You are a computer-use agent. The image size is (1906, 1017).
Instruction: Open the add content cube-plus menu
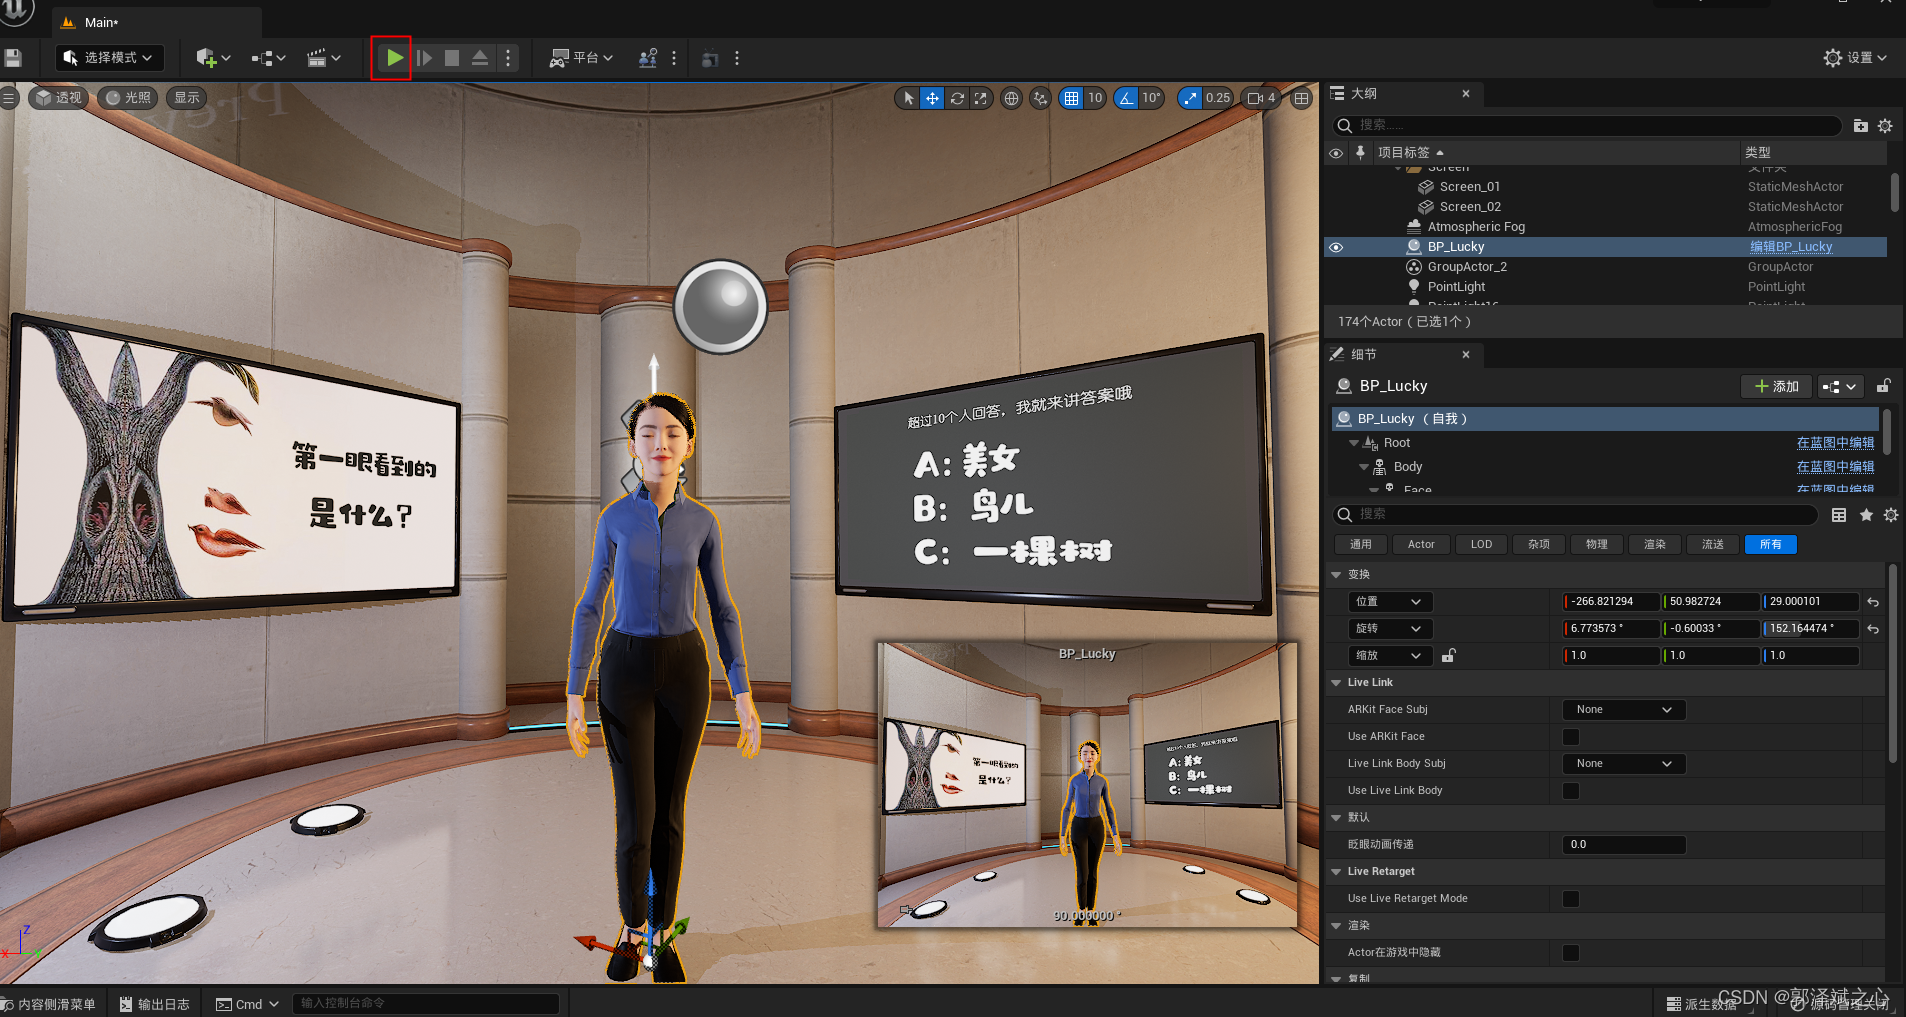point(213,58)
